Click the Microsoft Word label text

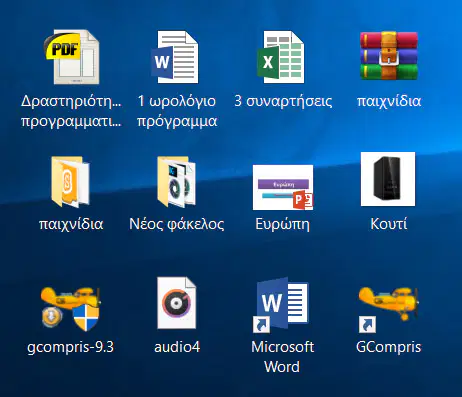(282, 357)
